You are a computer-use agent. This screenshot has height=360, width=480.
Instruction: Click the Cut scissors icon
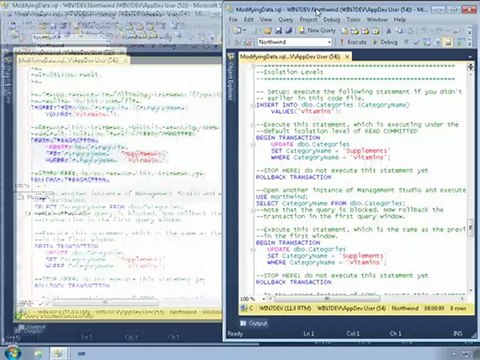389,31
